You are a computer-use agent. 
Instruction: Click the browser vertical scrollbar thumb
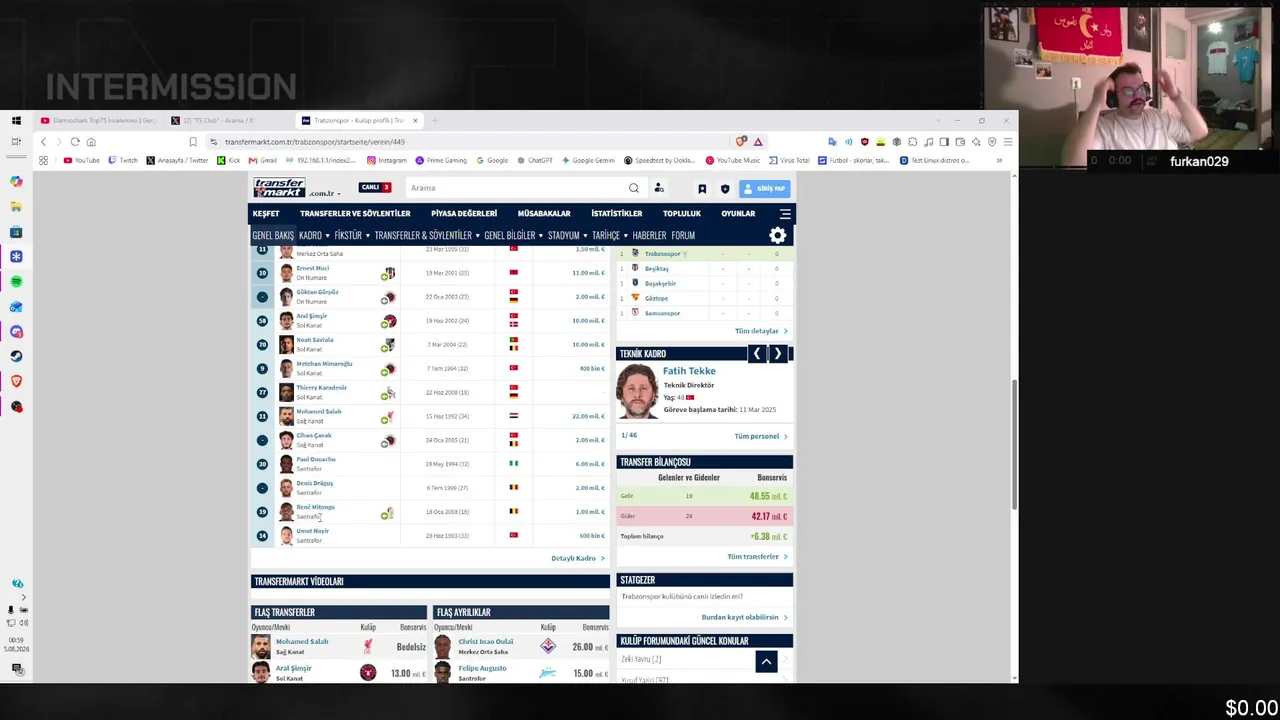[1014, 445]
